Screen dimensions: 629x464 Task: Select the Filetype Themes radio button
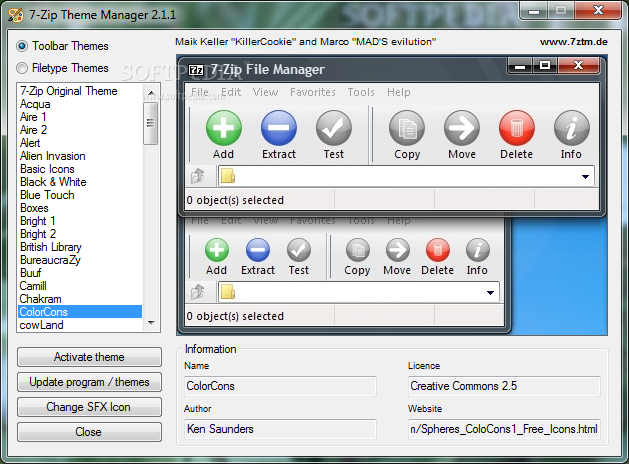22,68
